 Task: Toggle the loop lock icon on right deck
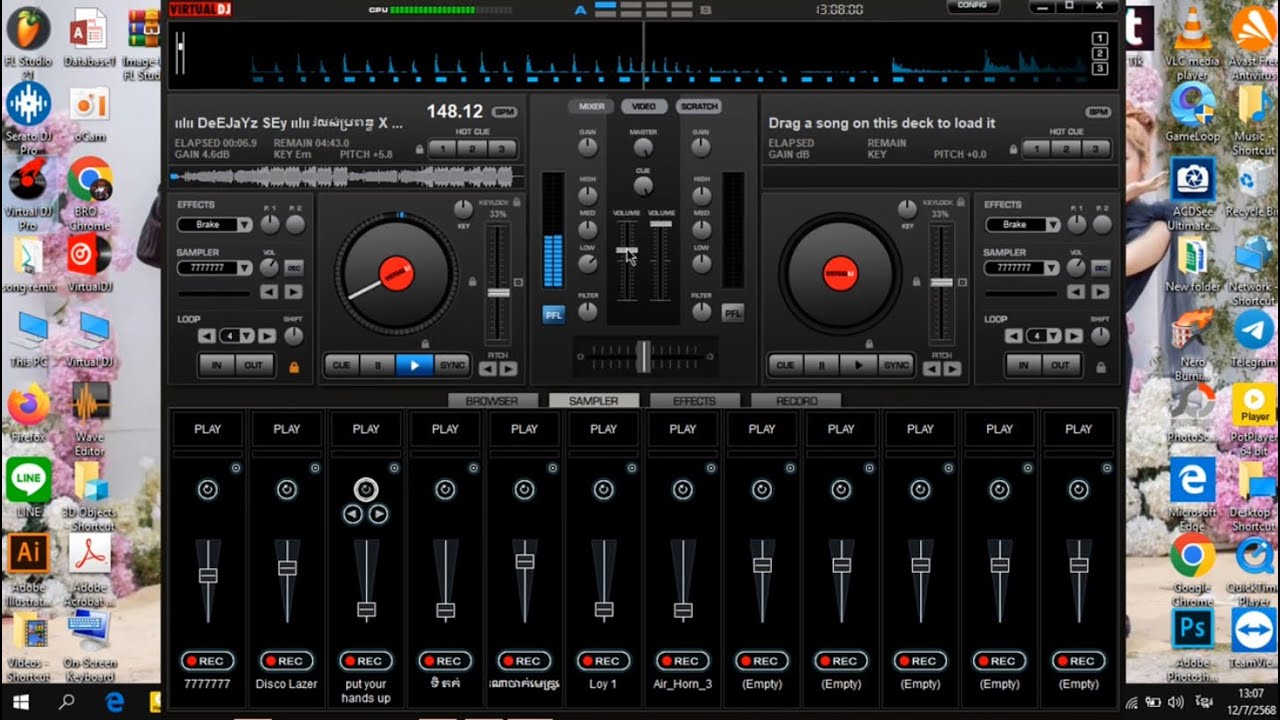[1101, 368]
